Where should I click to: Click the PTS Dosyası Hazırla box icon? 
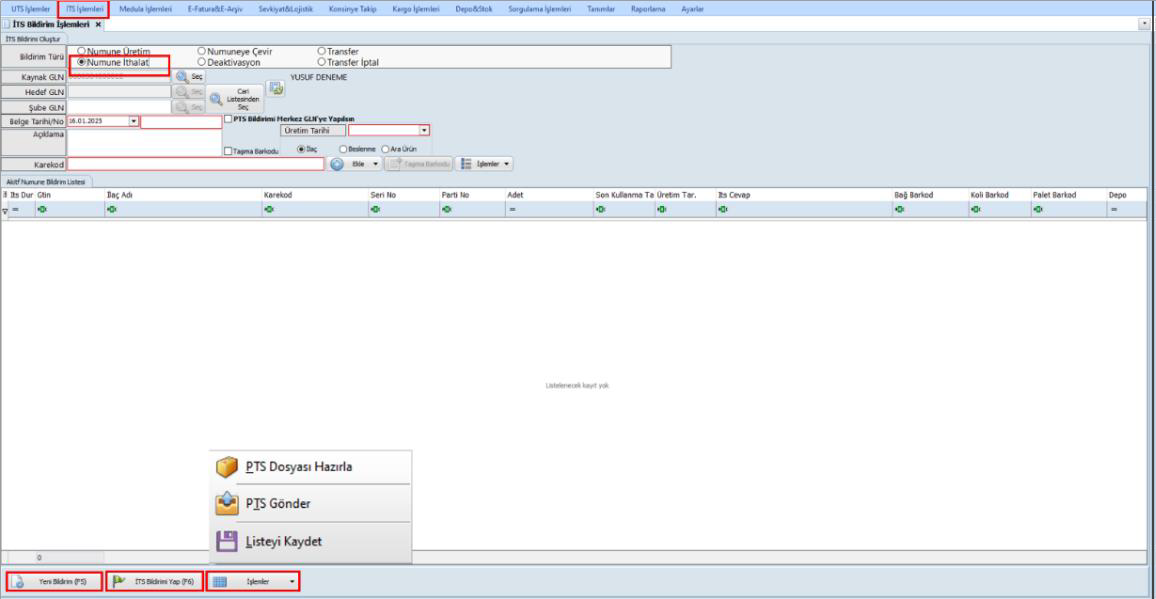point(229,468)
